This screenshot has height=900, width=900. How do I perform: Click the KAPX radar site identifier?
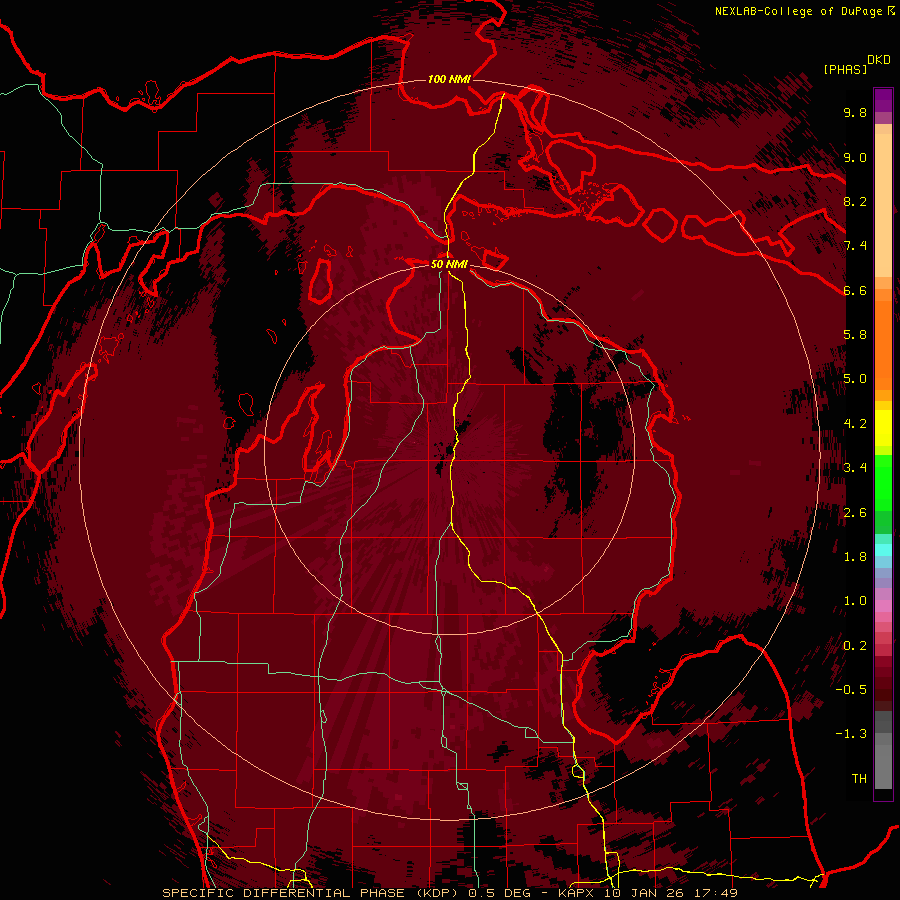point(577,893)
